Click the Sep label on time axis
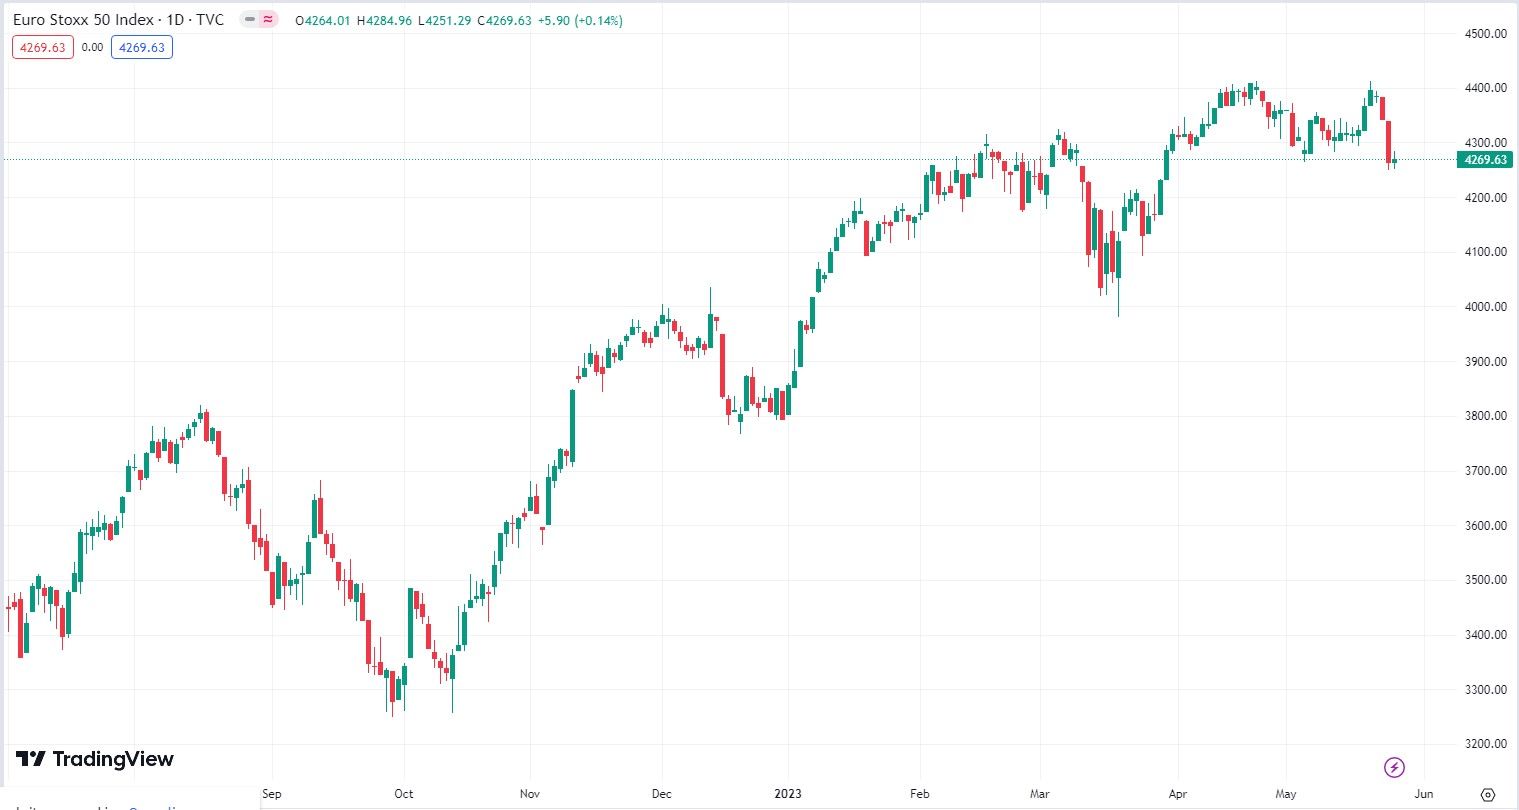The width and height of the screenshot is (1519, 810). point(271,794)
